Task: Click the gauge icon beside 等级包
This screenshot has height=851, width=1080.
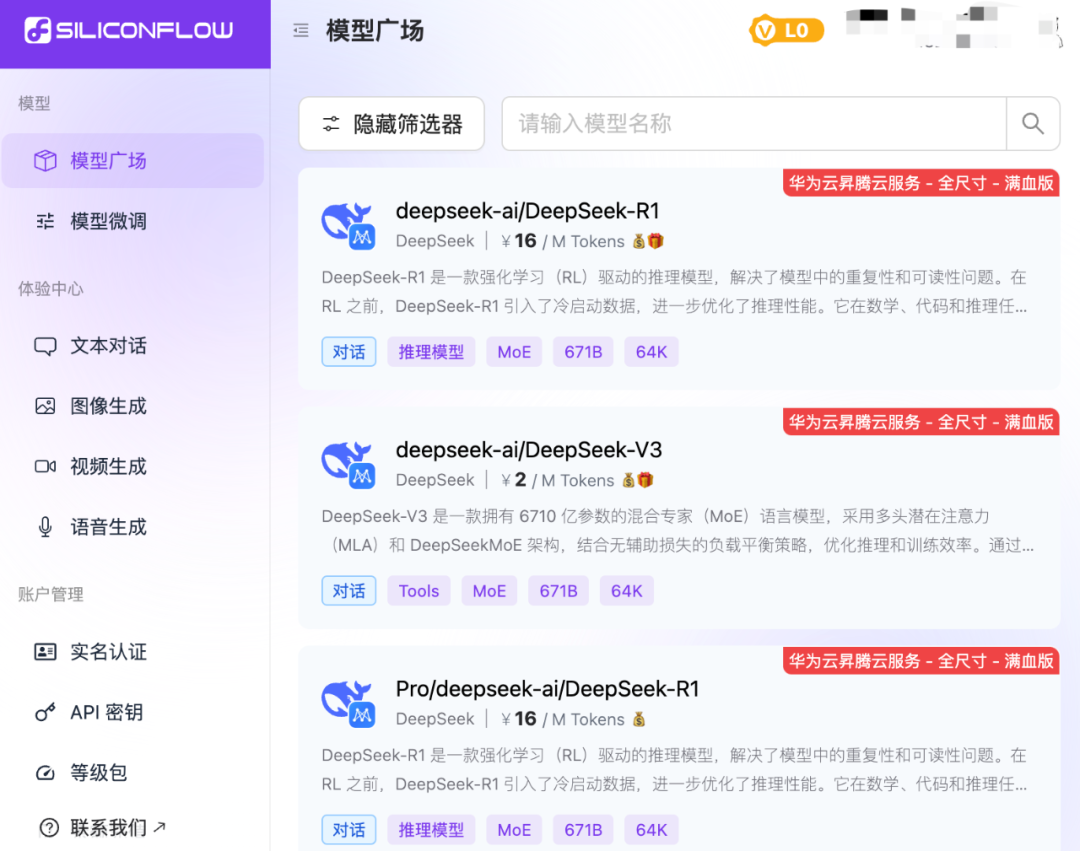Action: point(45,773)
